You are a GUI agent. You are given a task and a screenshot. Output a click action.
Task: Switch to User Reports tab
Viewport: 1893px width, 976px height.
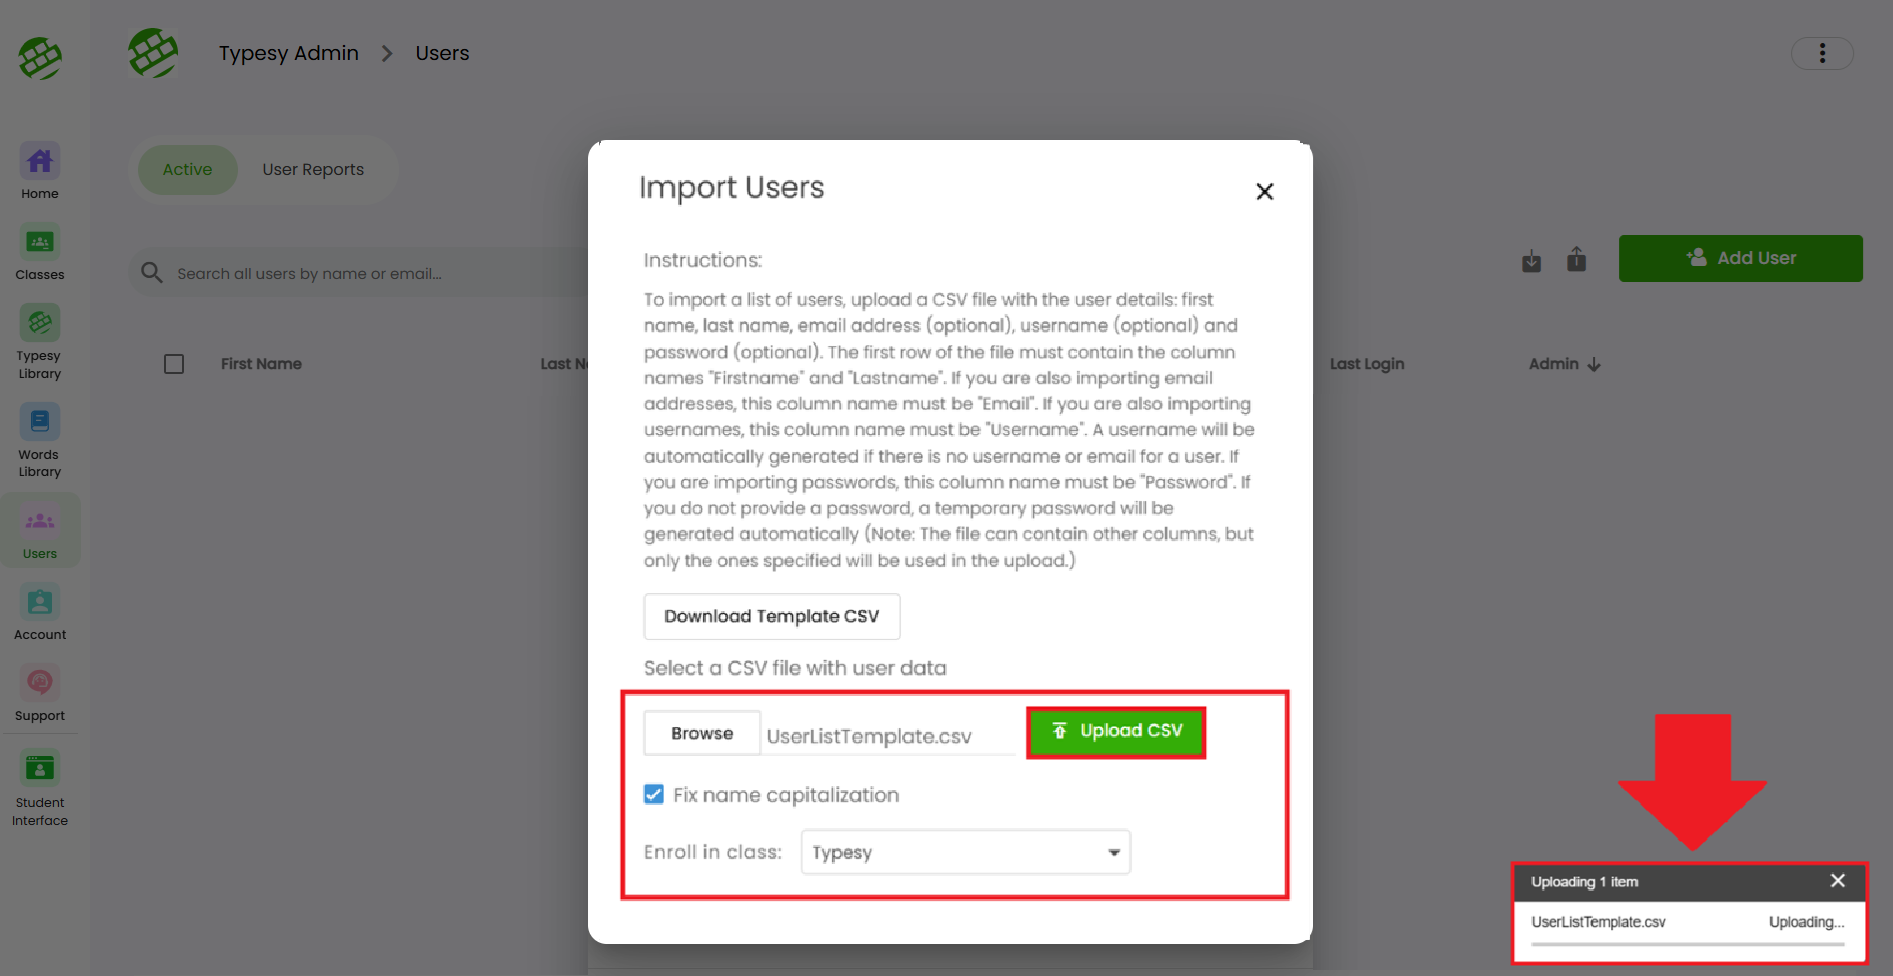coord(313,170)
